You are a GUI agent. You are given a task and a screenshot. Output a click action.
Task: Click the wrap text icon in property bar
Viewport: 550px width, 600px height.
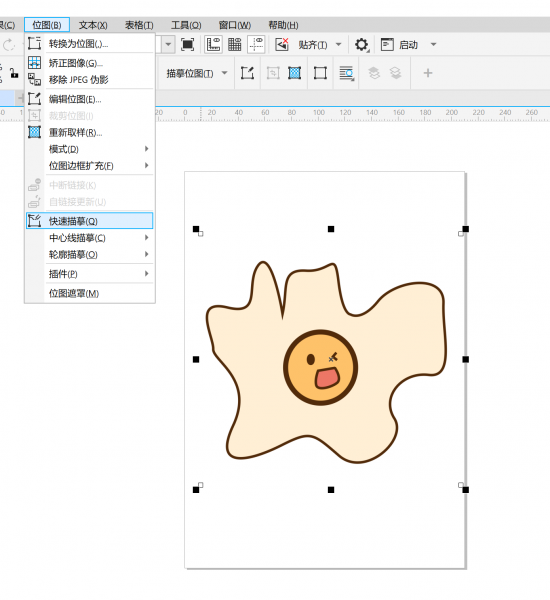click(346, 73)
